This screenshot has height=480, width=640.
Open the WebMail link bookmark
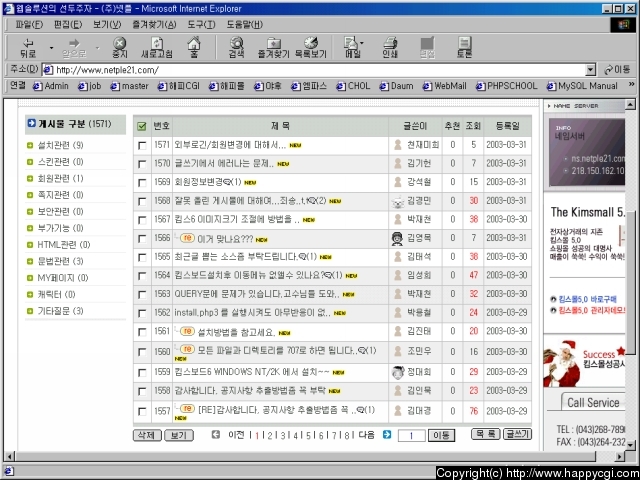pyautogui.click(x=444, y=86)
